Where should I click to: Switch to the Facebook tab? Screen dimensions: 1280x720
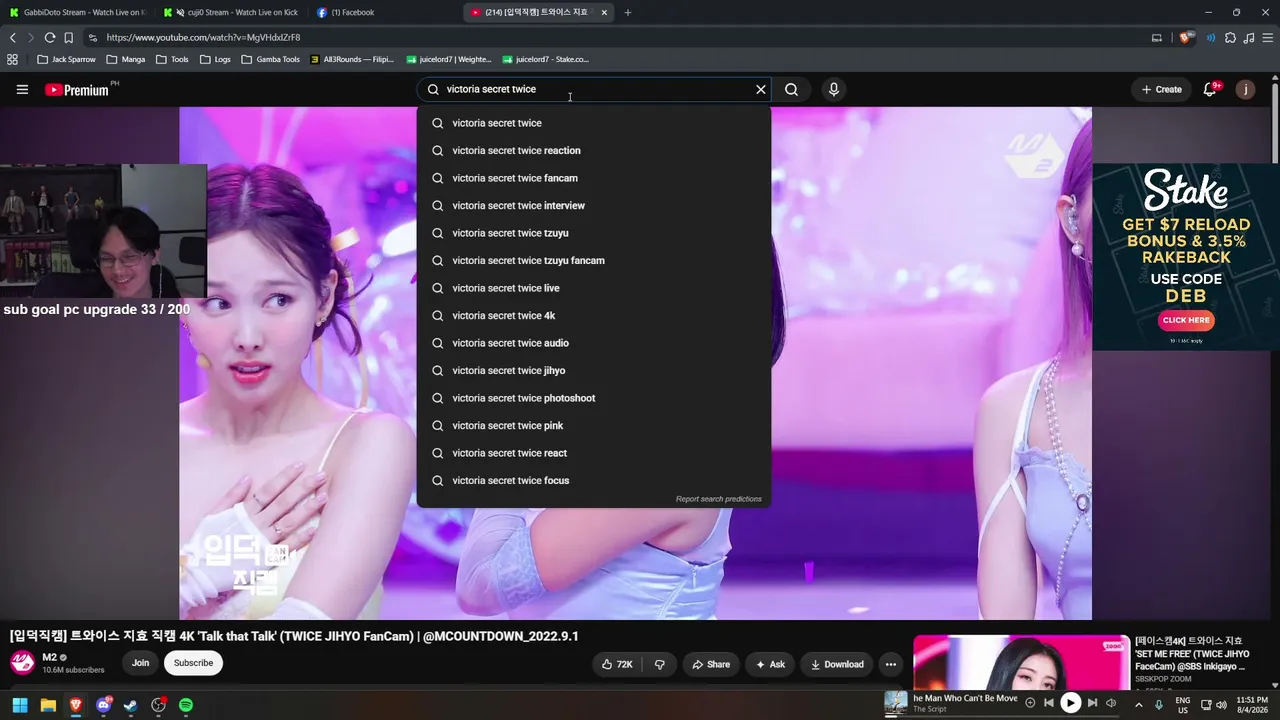click(x=385, y=12)
